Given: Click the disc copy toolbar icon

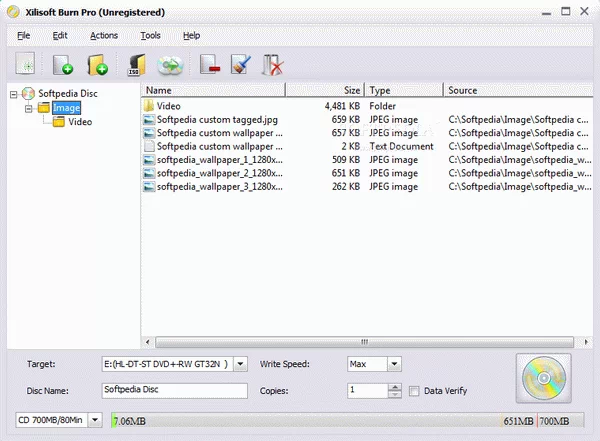Looking at the screenshot, I should 170,65.
